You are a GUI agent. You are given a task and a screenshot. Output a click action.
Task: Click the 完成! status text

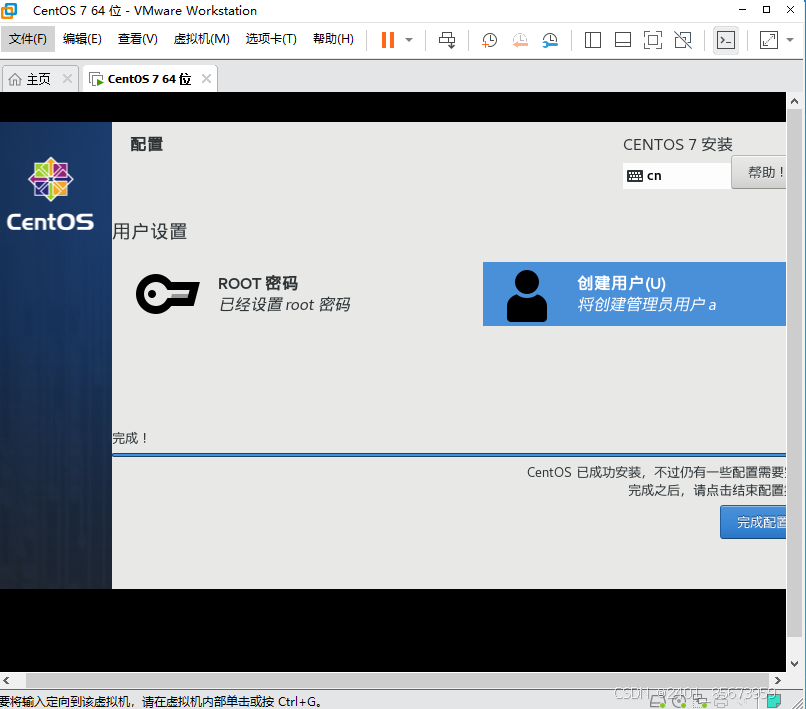(131, 438)
